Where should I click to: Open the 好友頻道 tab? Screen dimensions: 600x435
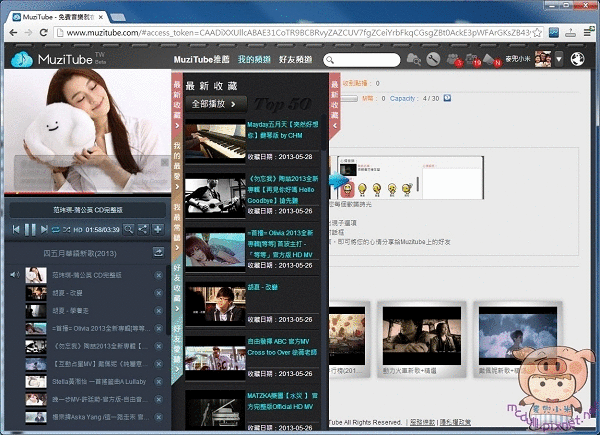tap(295, 60)
